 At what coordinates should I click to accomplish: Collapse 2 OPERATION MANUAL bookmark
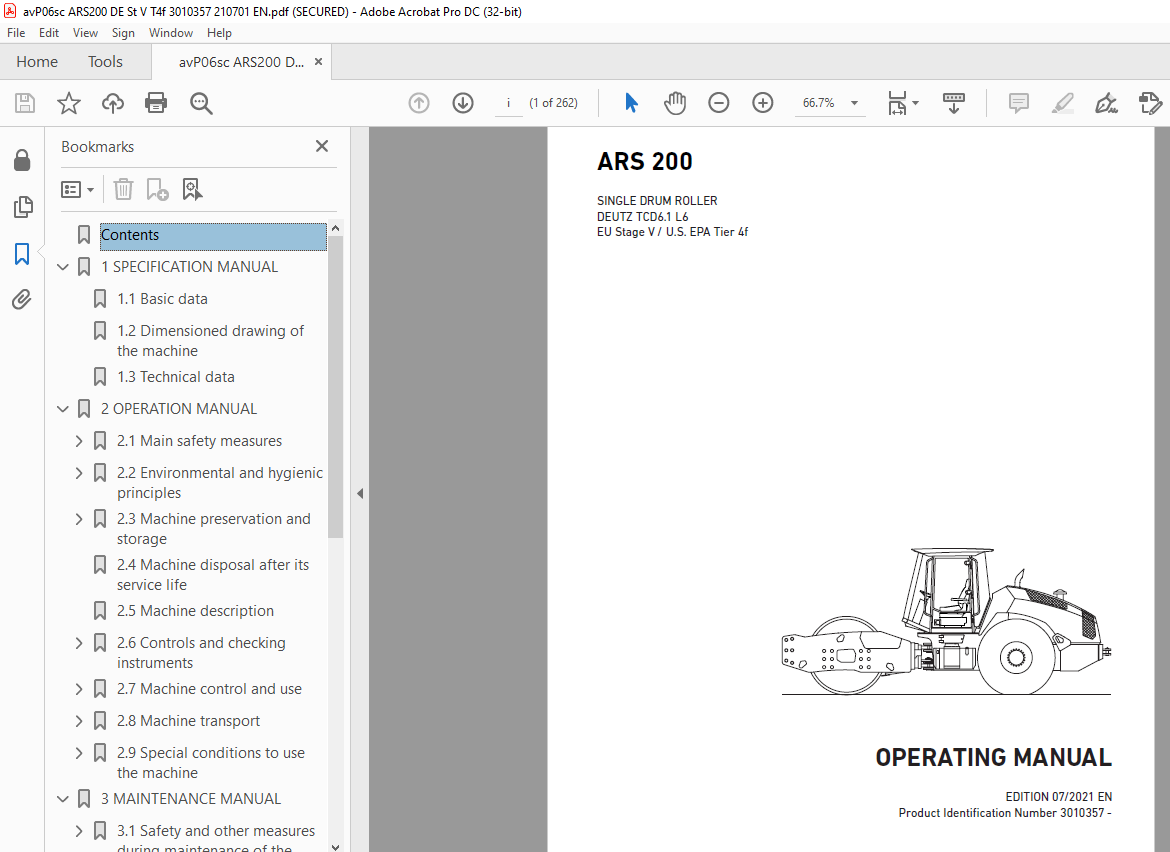point(63,409)
